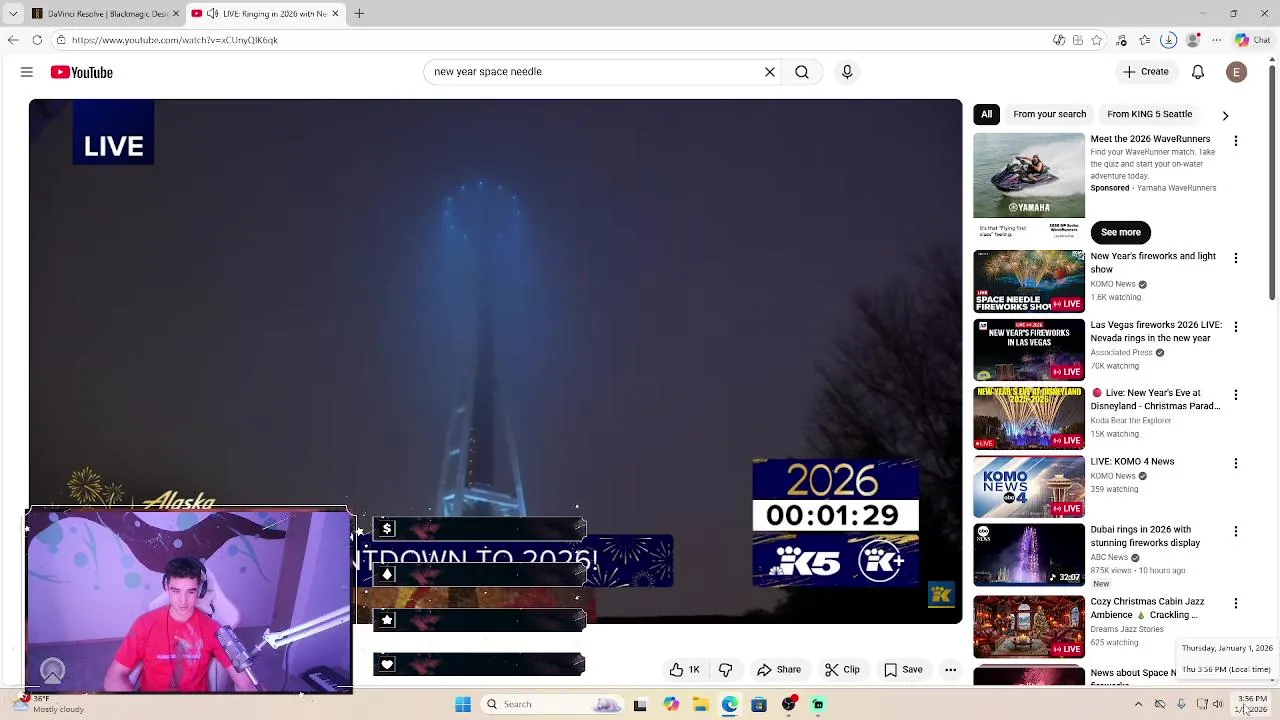Screen dimensions: 1280x720
Task: Reload the page
Action: (x=37, y=40)
